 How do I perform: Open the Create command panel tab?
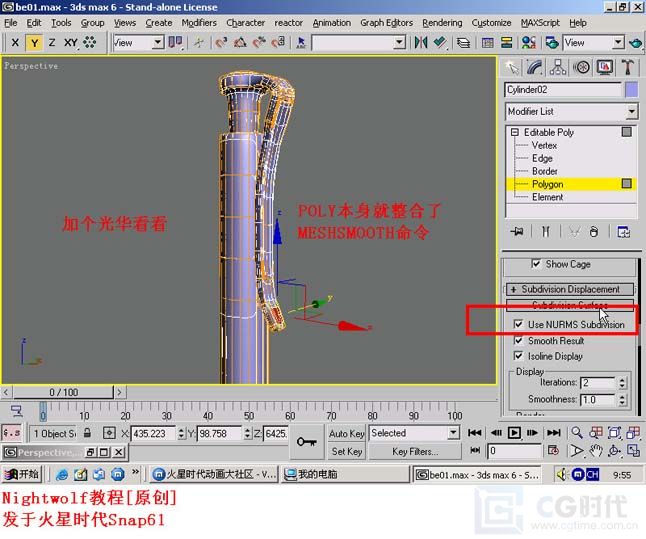pos(512,67)
